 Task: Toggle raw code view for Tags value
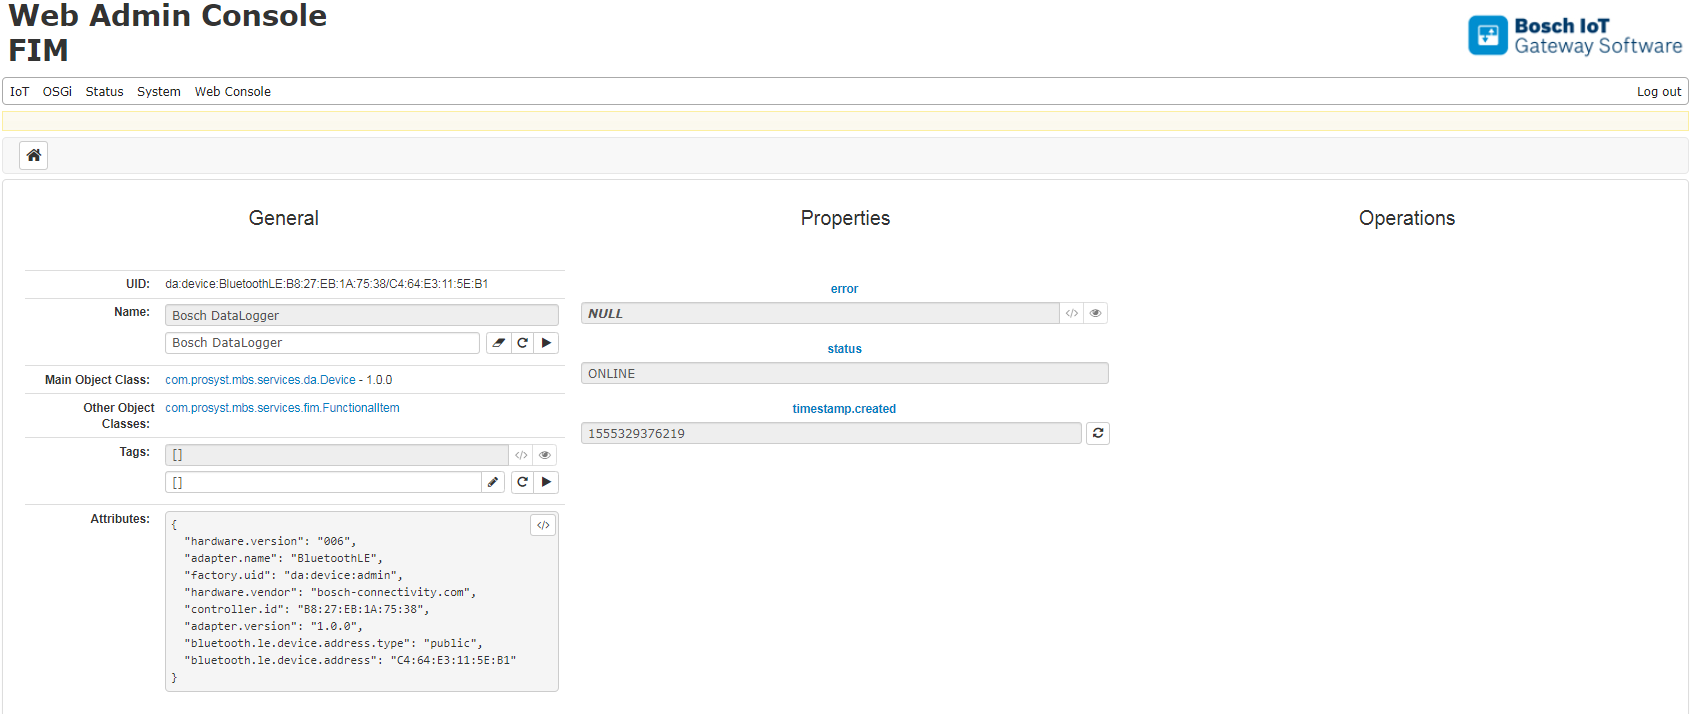521,455
